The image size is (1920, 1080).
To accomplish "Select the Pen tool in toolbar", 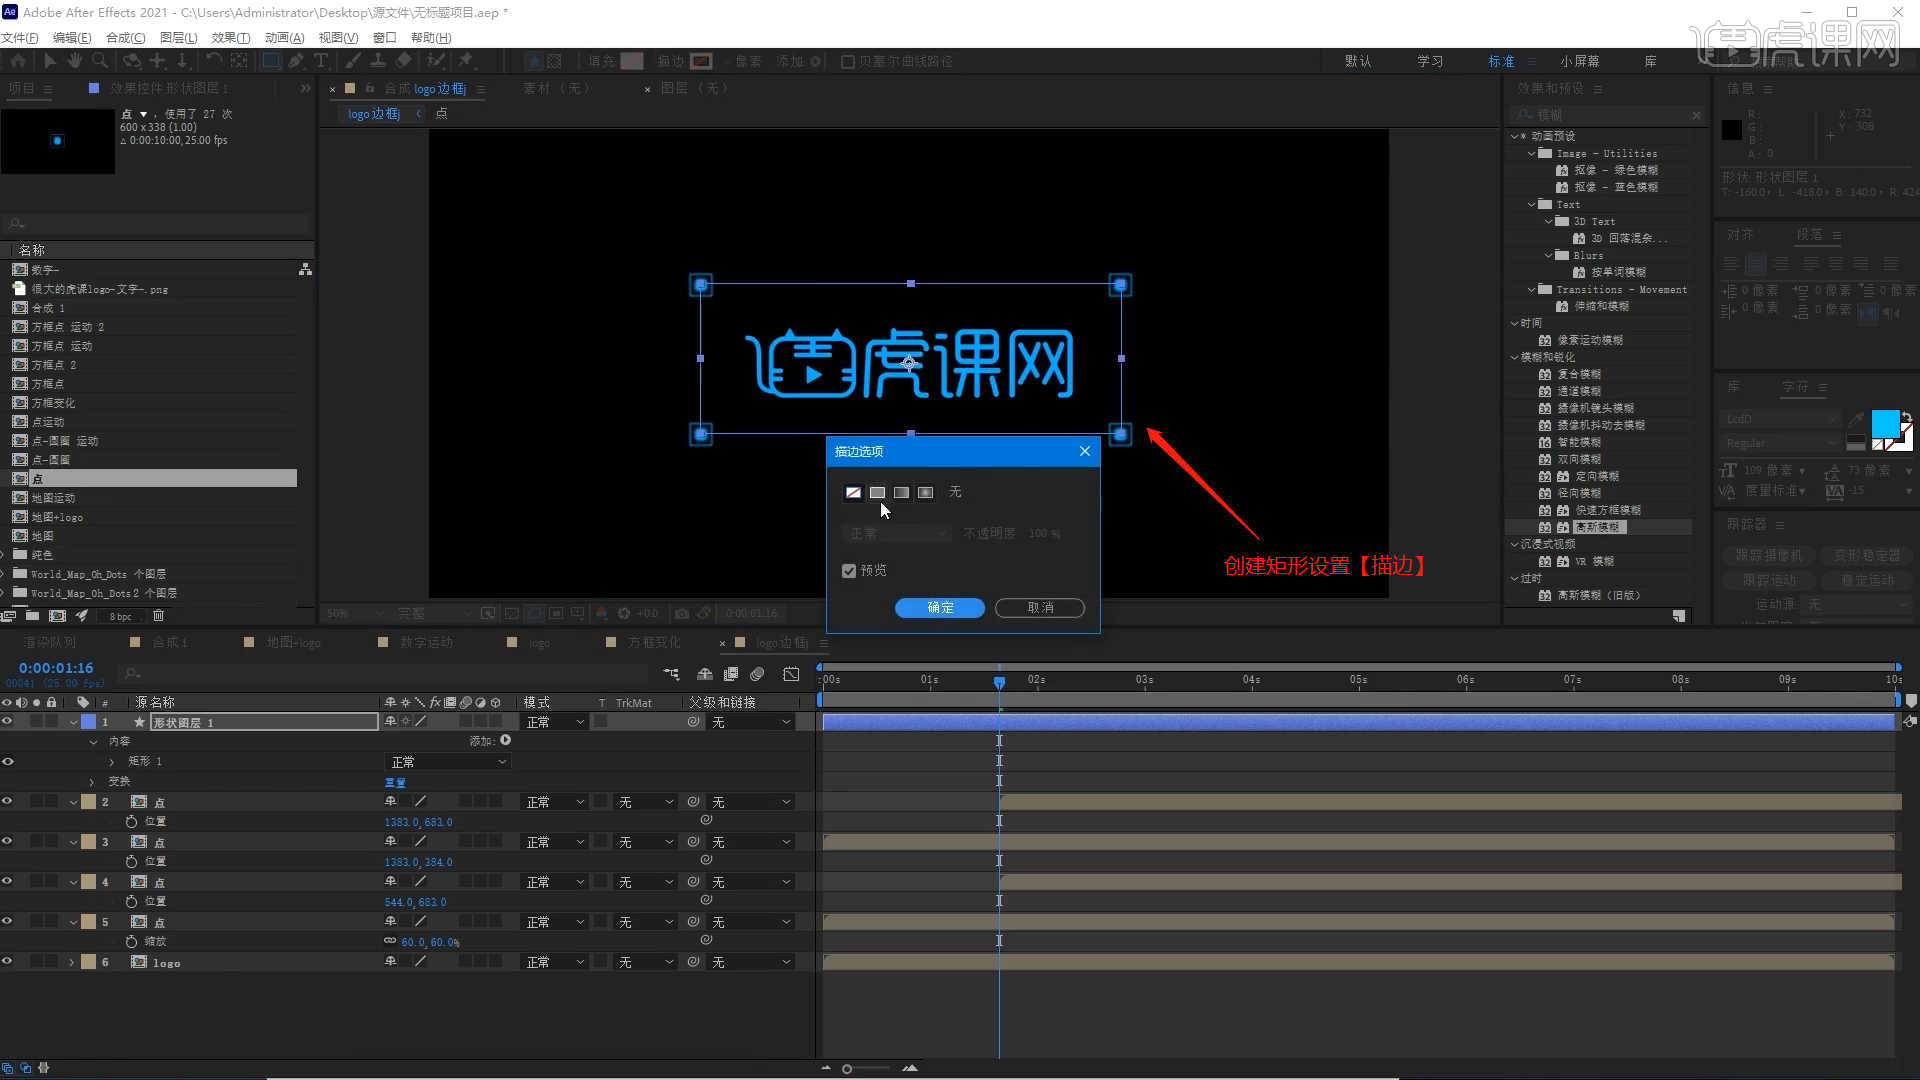I will click(296, 61).
